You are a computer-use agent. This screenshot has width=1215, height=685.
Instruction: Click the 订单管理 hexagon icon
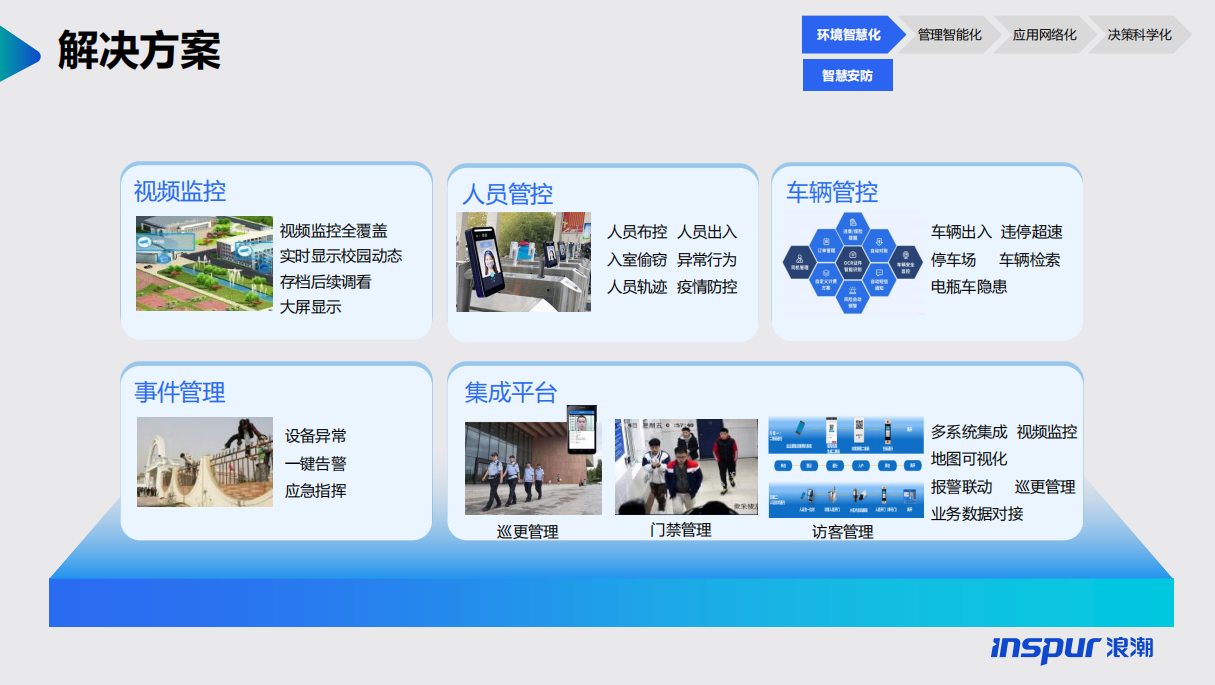(826, 246)
